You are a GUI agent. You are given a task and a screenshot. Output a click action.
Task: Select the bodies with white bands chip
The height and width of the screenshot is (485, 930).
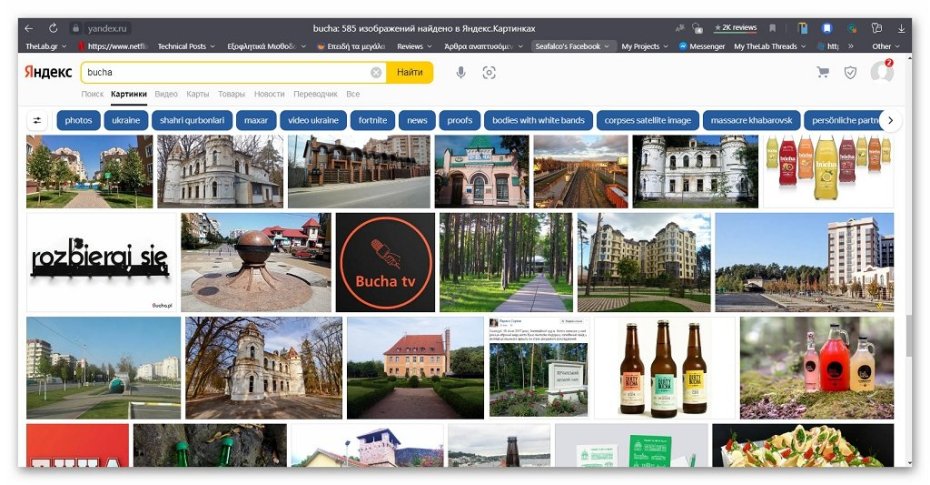click(x=538, y=120)
